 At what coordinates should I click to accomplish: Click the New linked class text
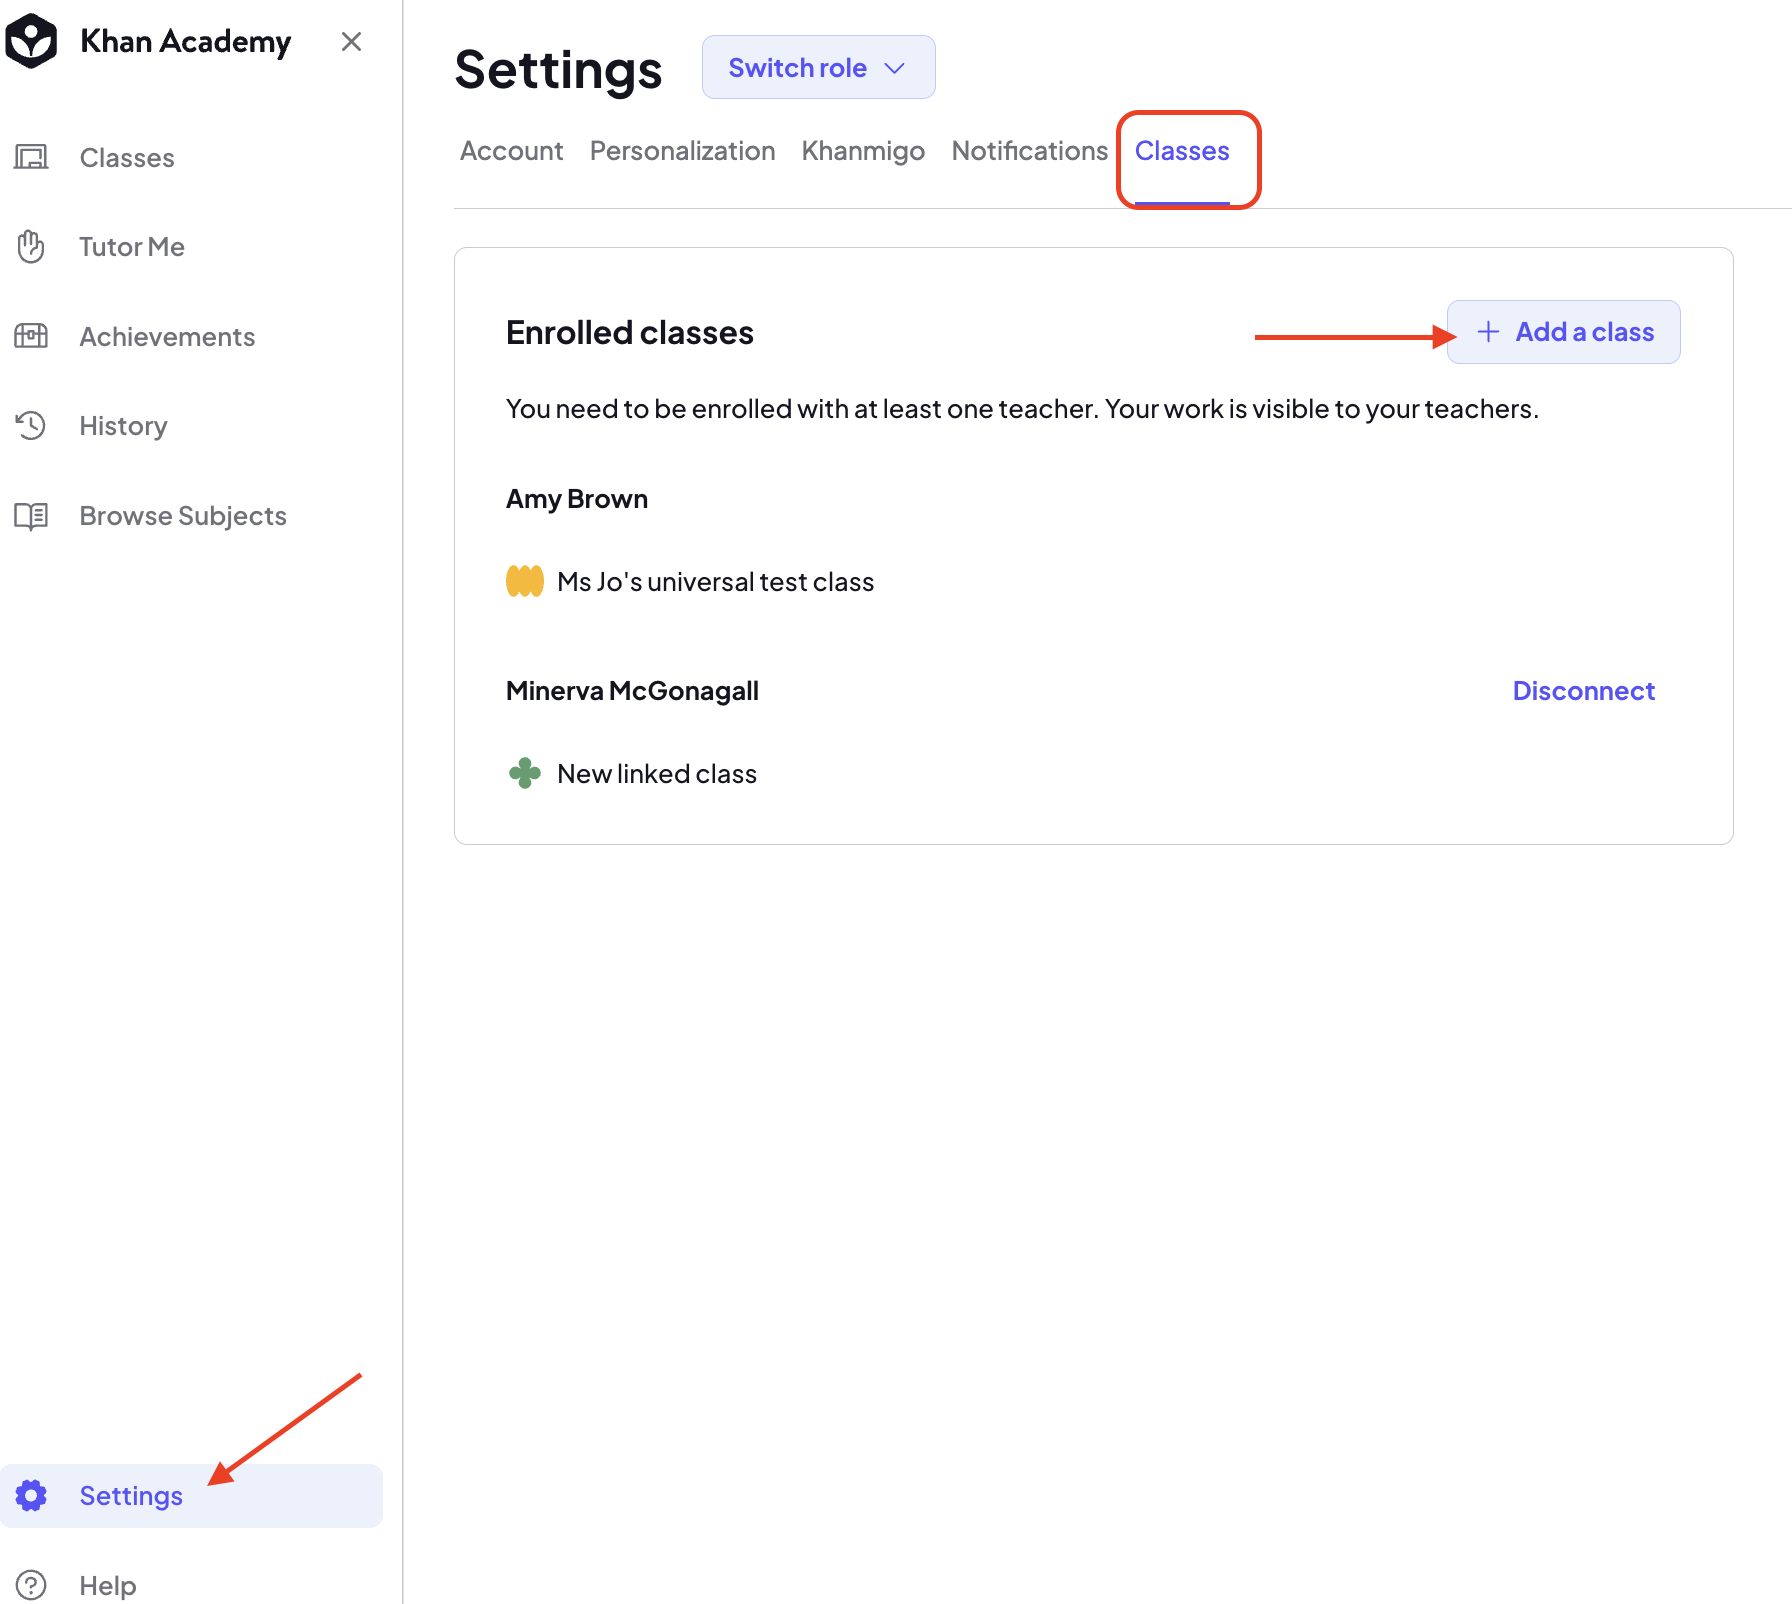click(656, 774)
